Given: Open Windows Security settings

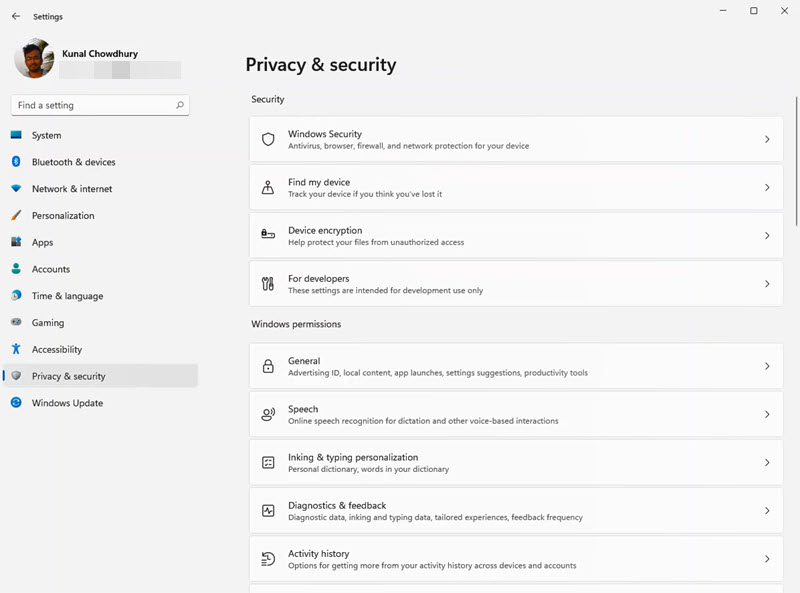Looking at the screenshot, I should (x=516, y=139).
